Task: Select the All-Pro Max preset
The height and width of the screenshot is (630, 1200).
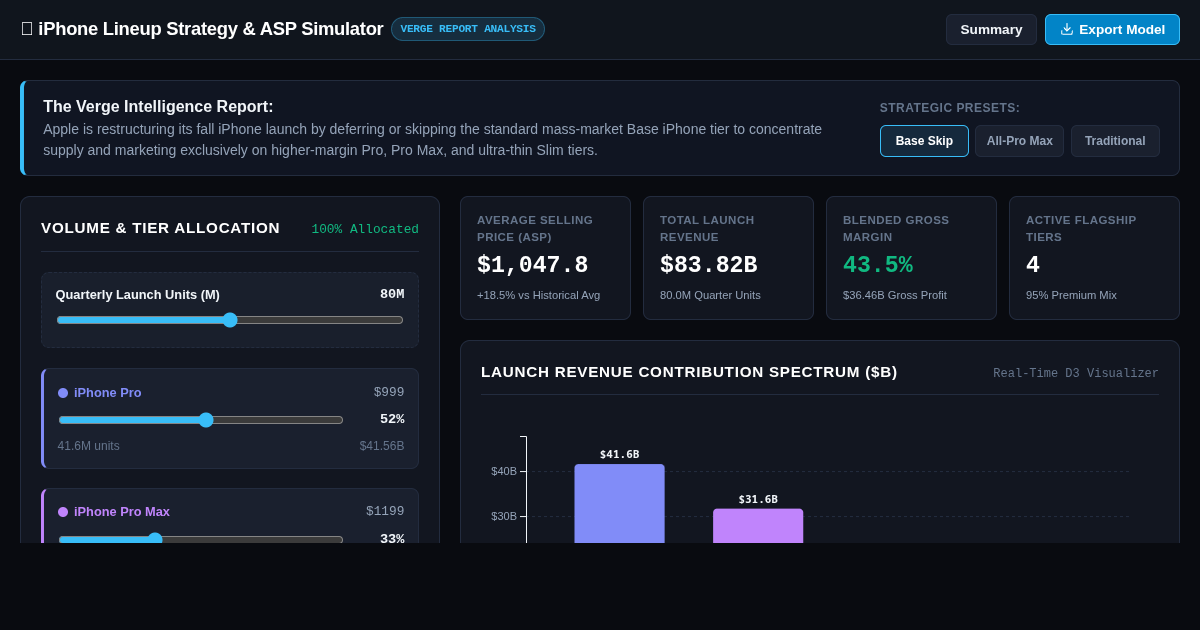Action: coord(1019,141)
